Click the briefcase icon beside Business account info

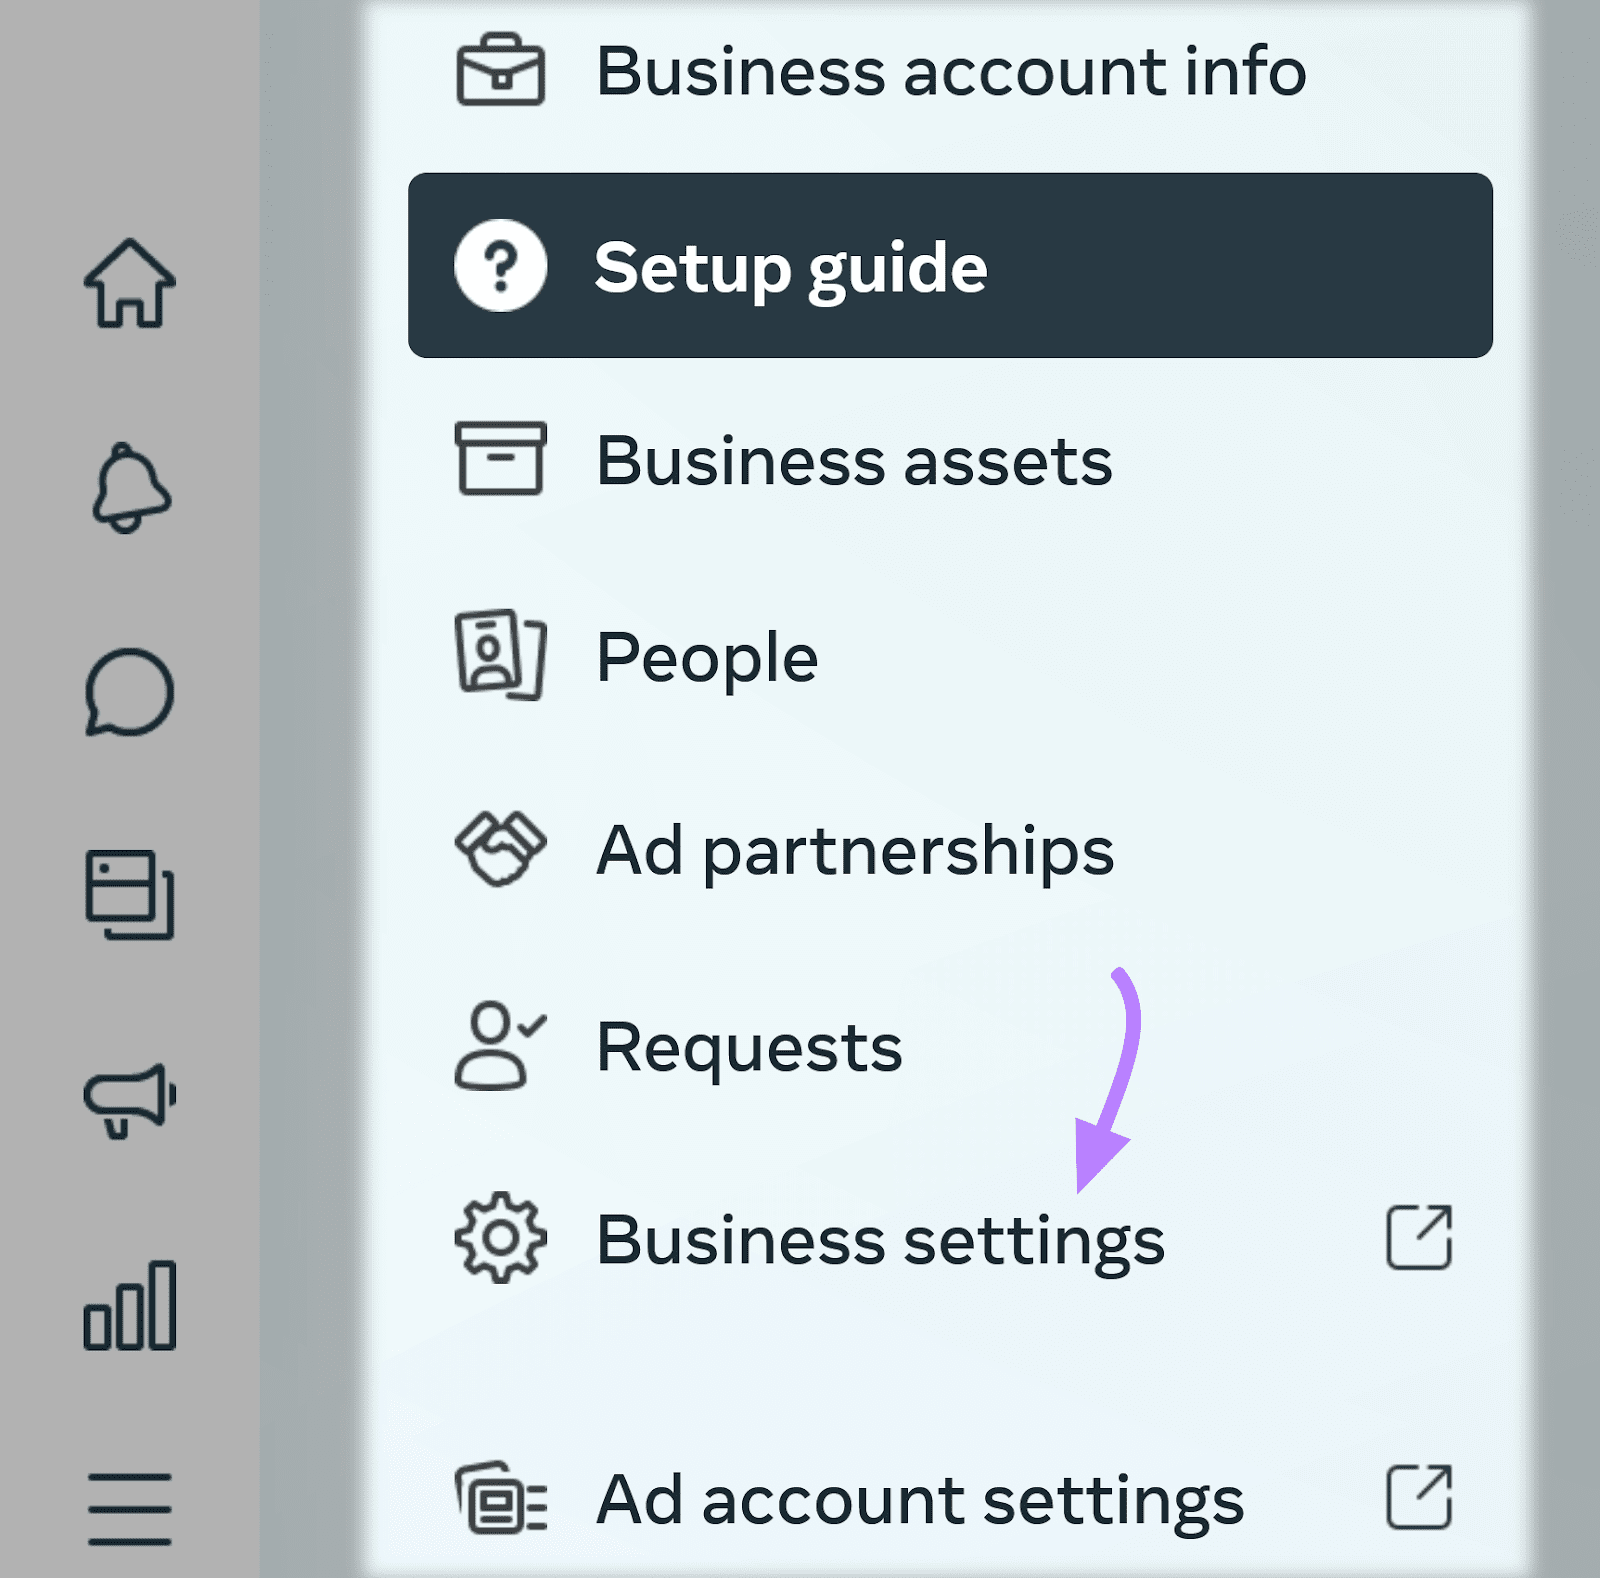point(500,70)
